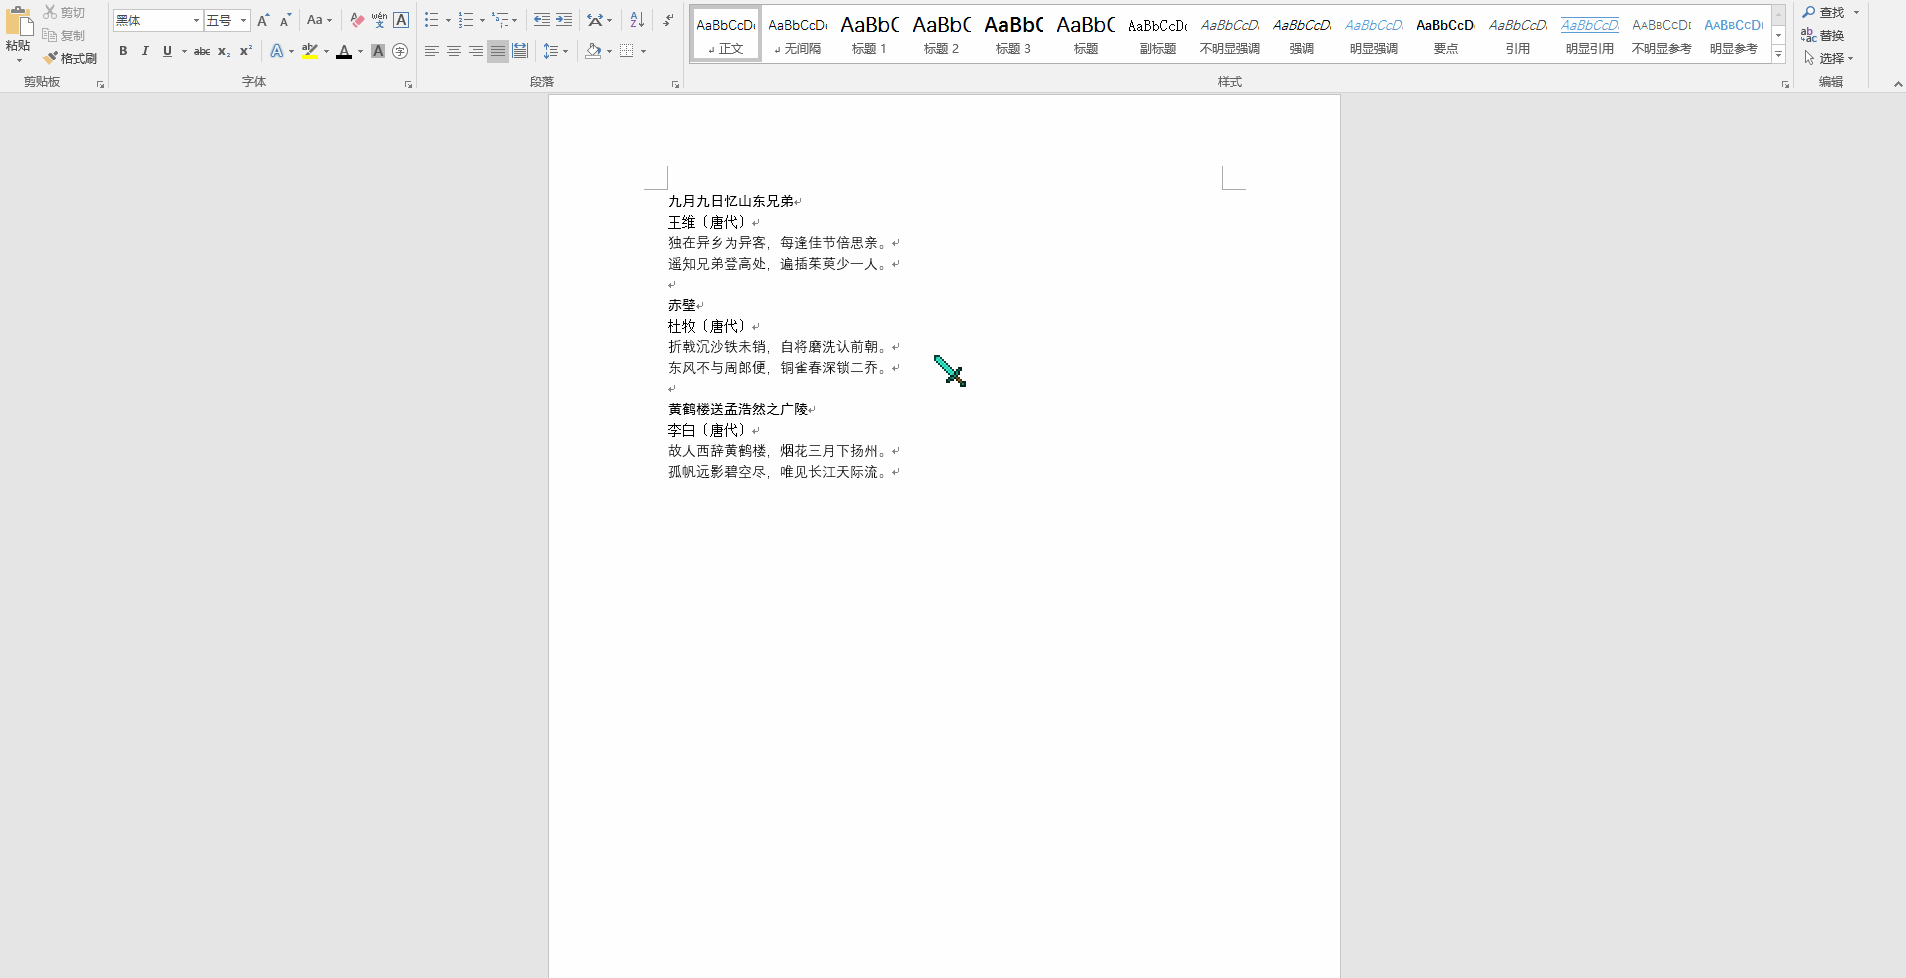Place cursor in title 九月九日忆山东兄弟

[731, 201]
